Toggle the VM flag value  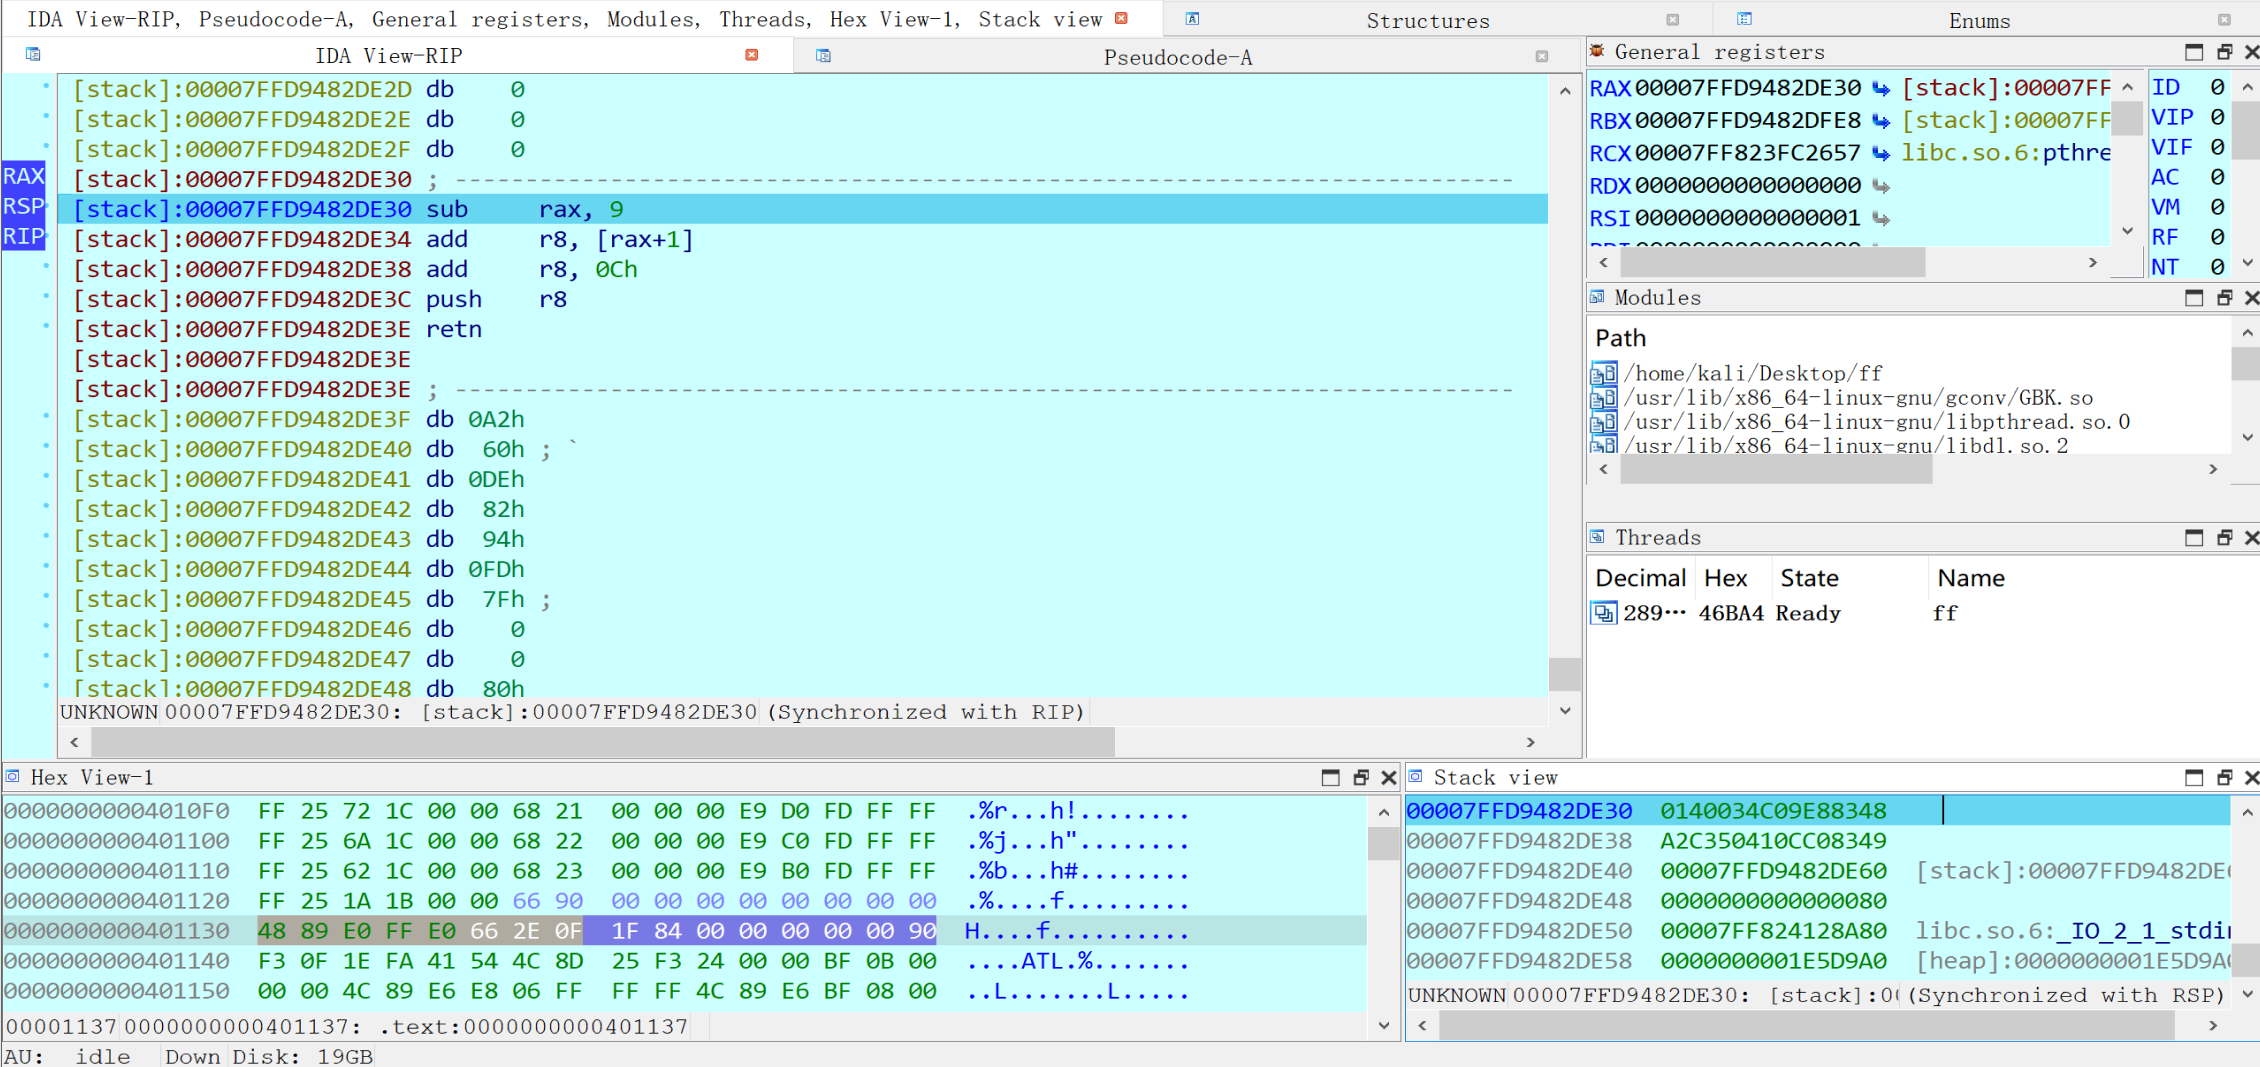[x=2217, y=208]
